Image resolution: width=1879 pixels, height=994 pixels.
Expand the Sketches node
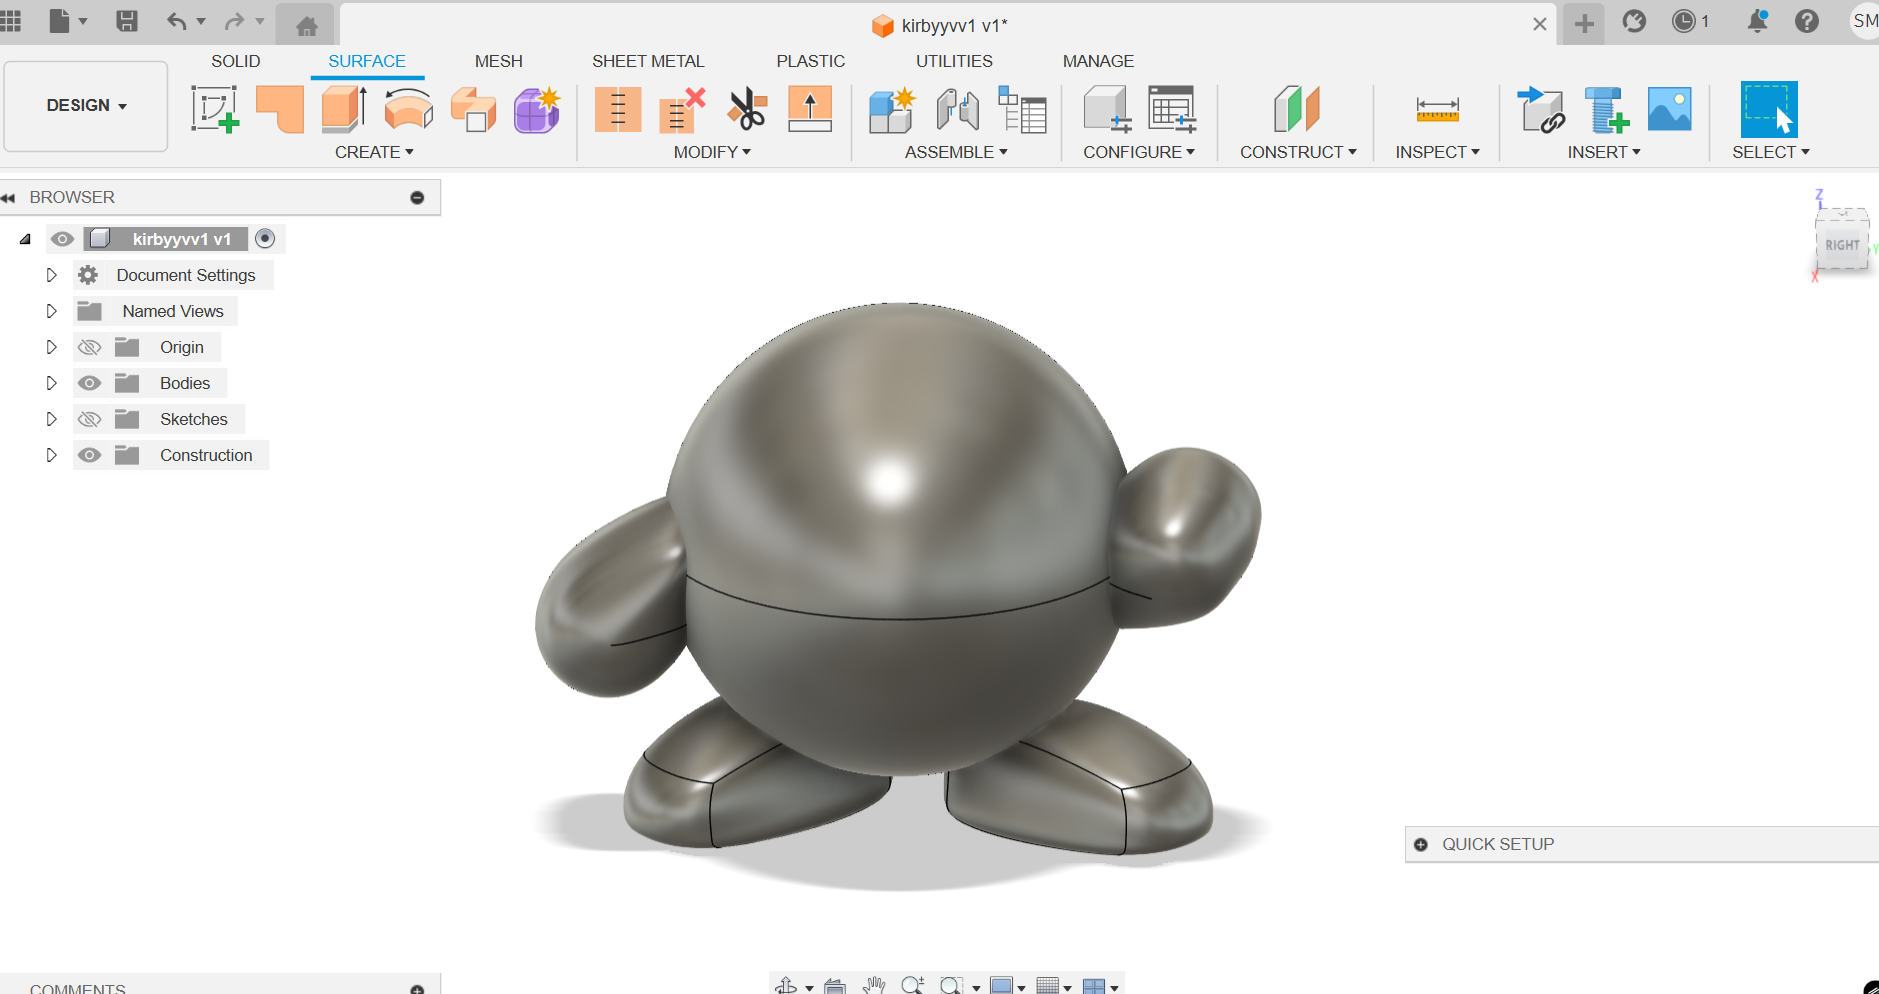(51, 419)
